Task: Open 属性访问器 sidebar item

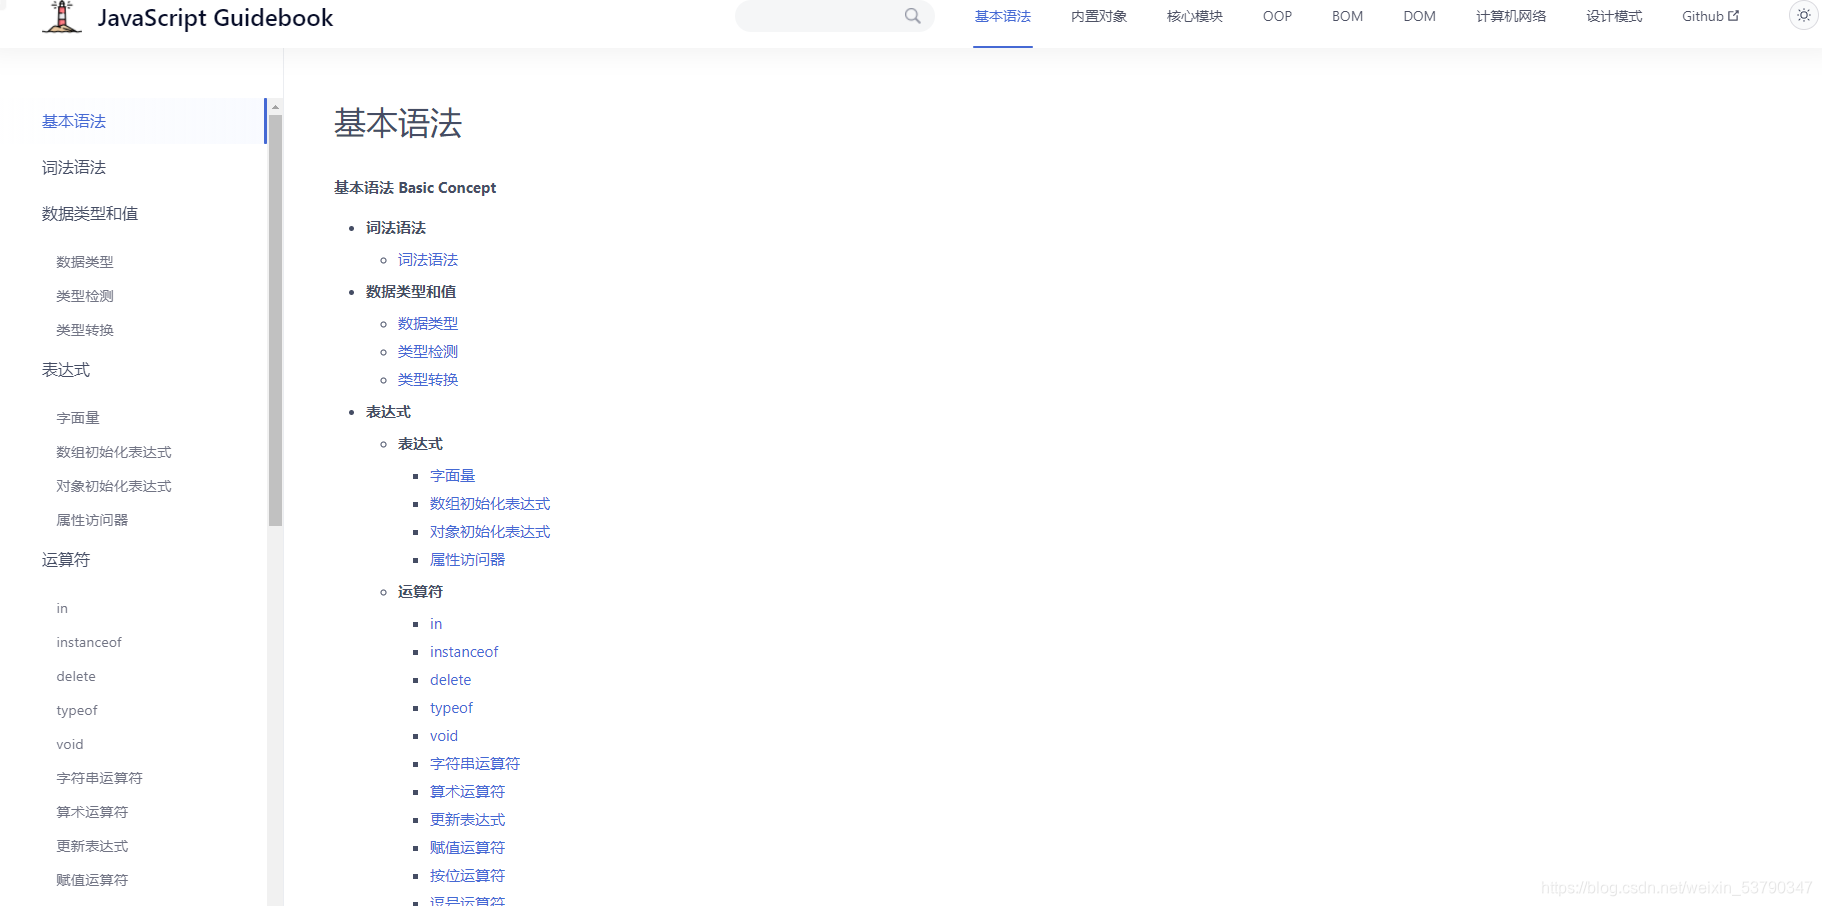Action: pos(92,520)
